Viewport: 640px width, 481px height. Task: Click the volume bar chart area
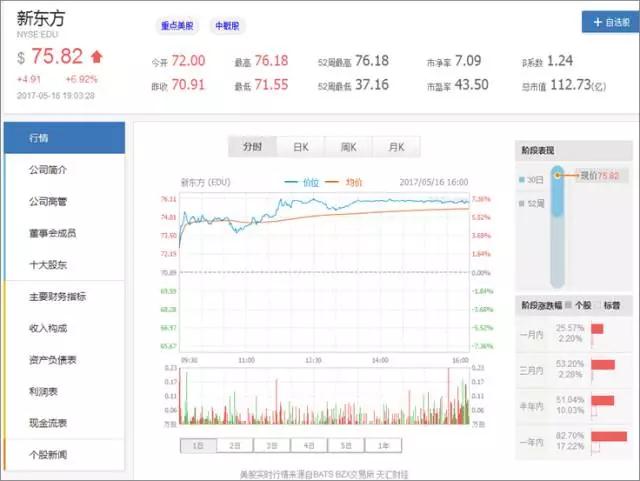[x=324, y=396]
